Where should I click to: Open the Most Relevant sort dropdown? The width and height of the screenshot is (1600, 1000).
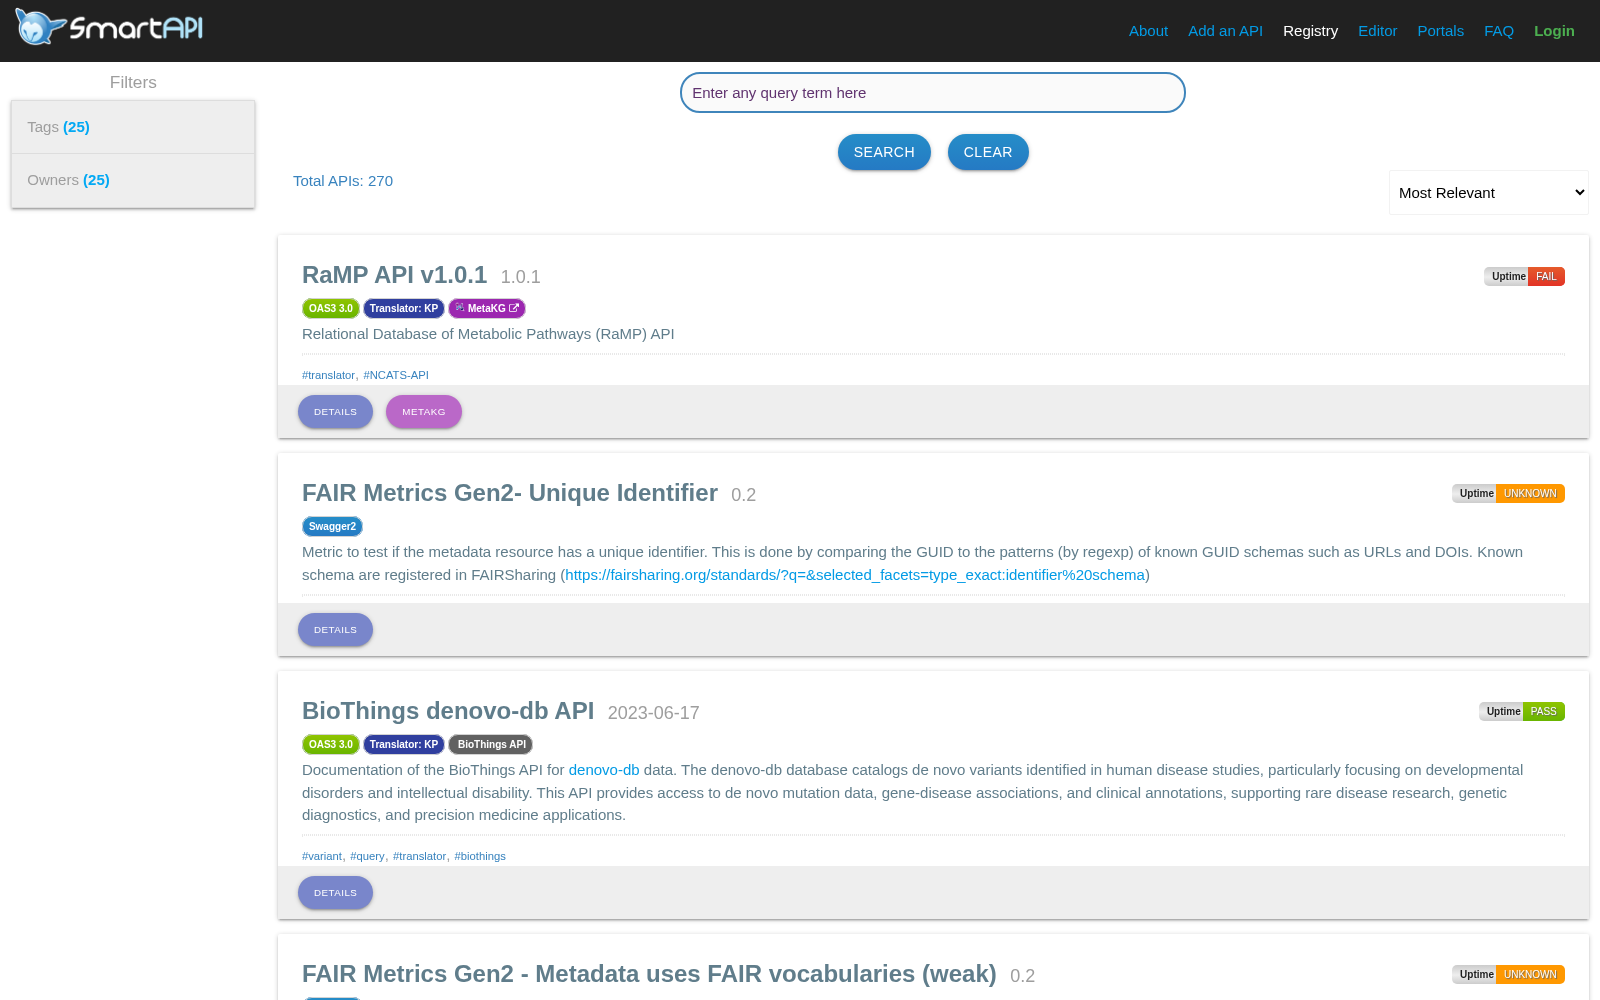click(x=1488, y=192)
